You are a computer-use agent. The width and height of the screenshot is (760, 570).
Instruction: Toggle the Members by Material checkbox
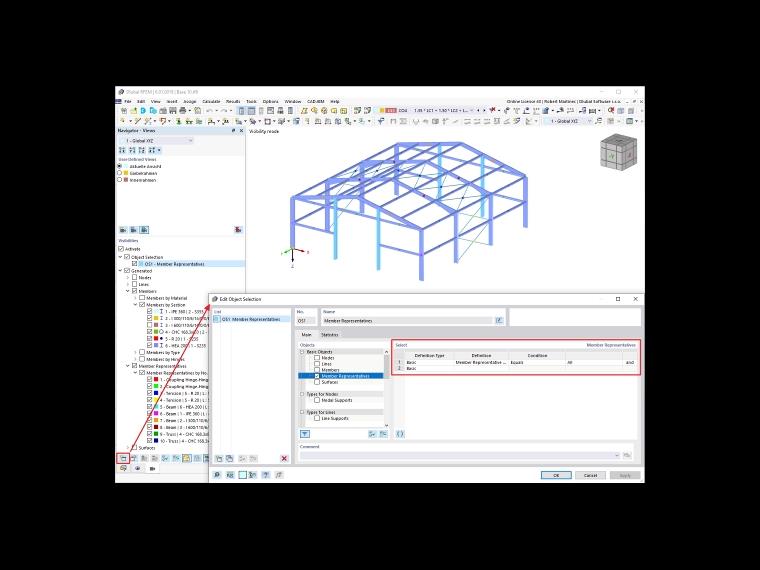click(142, 298)
